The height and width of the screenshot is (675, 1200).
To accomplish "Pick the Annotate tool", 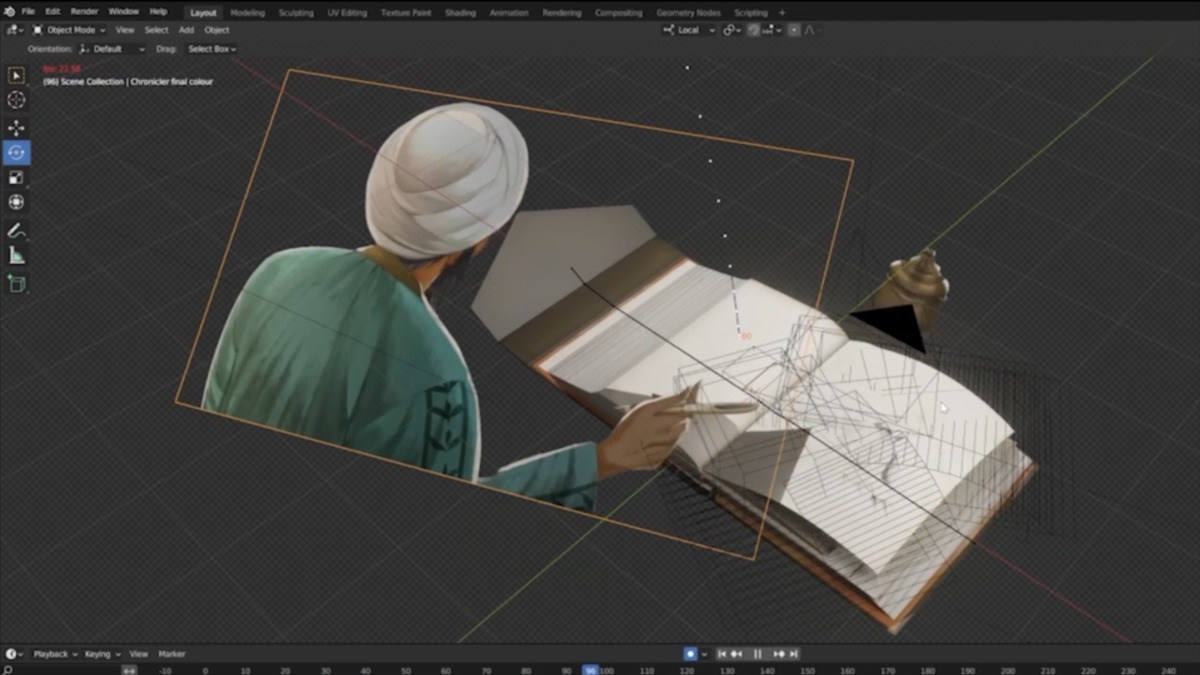I will (x=16, y=231).
